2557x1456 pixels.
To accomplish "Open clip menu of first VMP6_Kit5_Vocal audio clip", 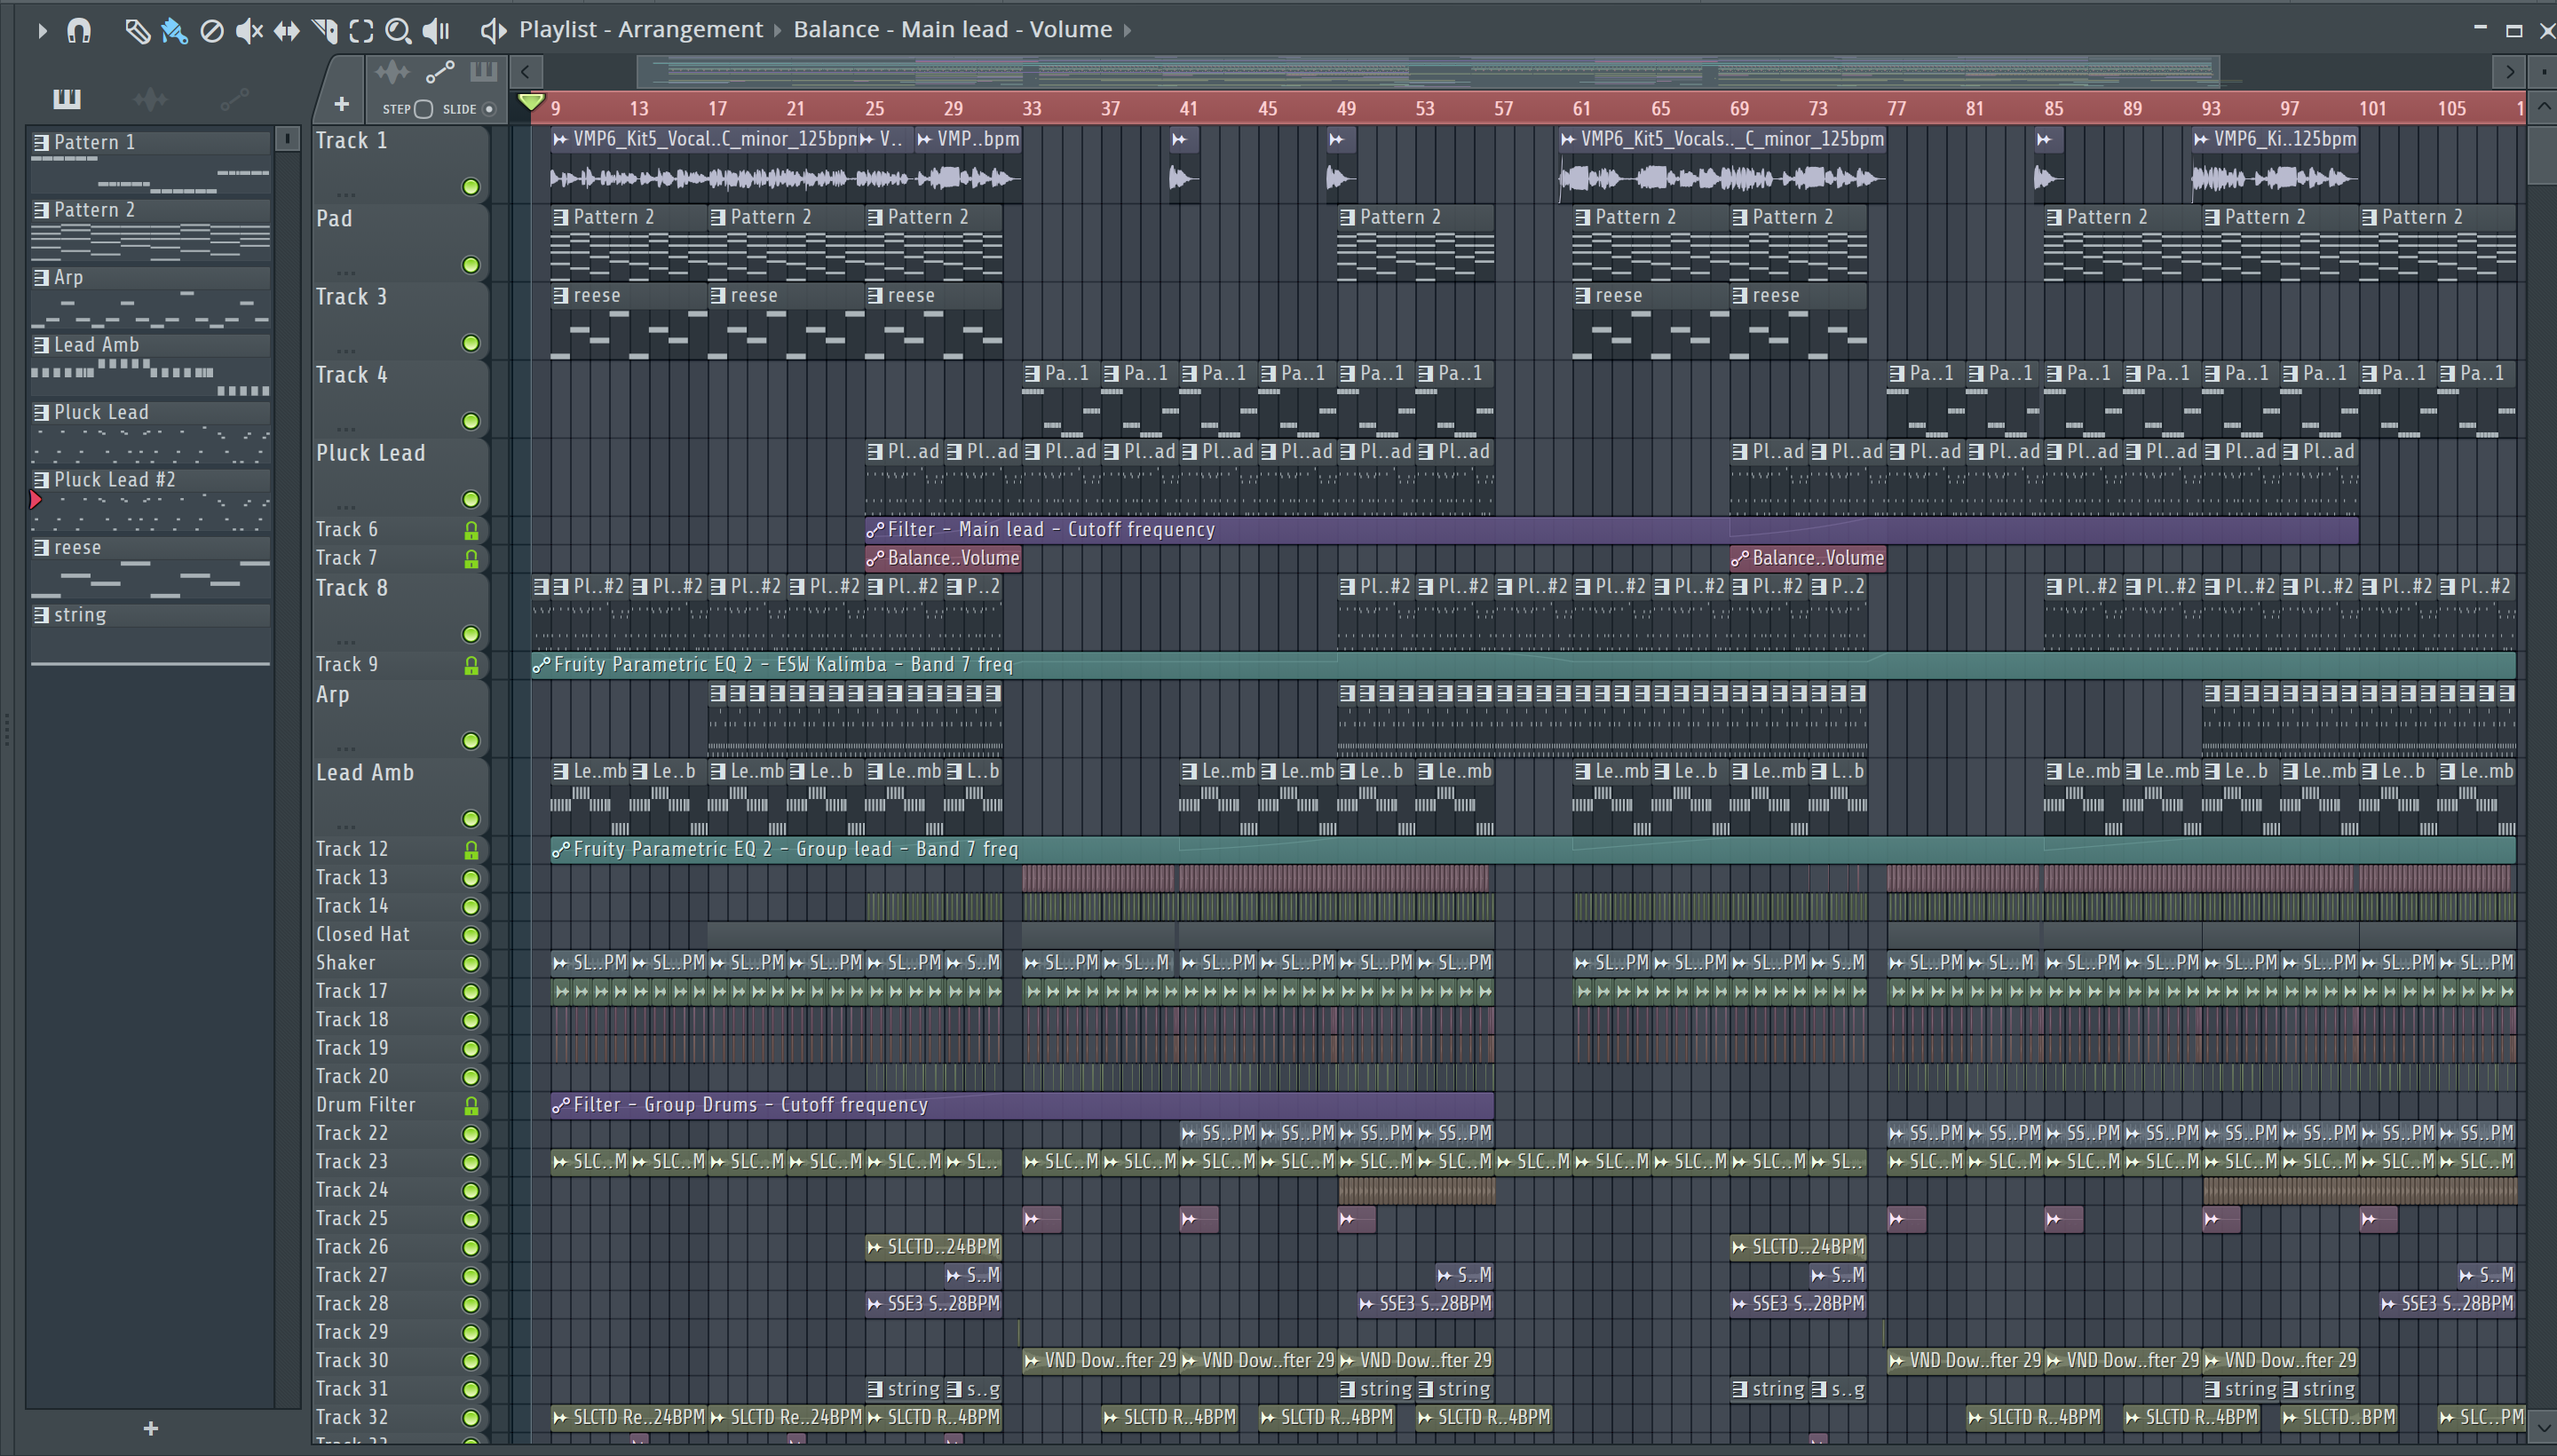I will [x=561, y=139].
